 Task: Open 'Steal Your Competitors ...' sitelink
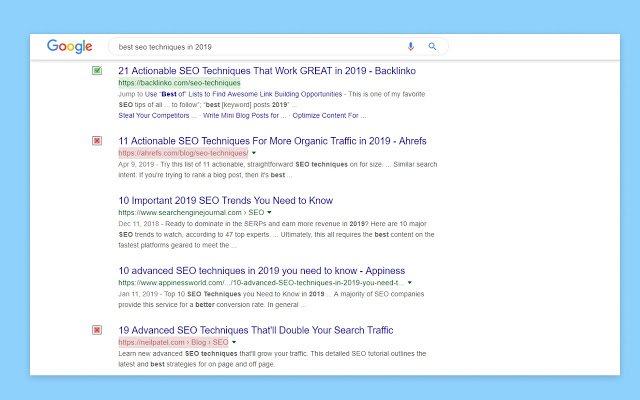(x=158, y=116)
